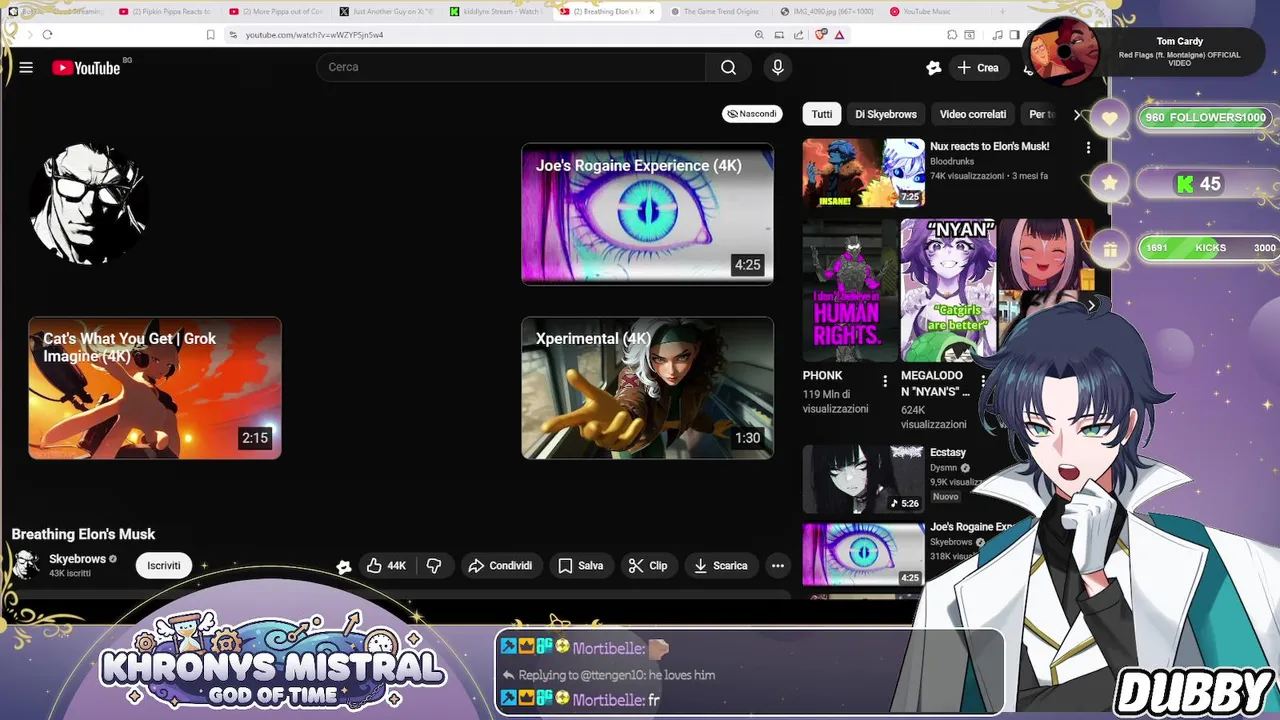Viewport: 1280px width, 720px height.
Task: Click the Skyebrows end screen channel avatar
Action: 89,203
